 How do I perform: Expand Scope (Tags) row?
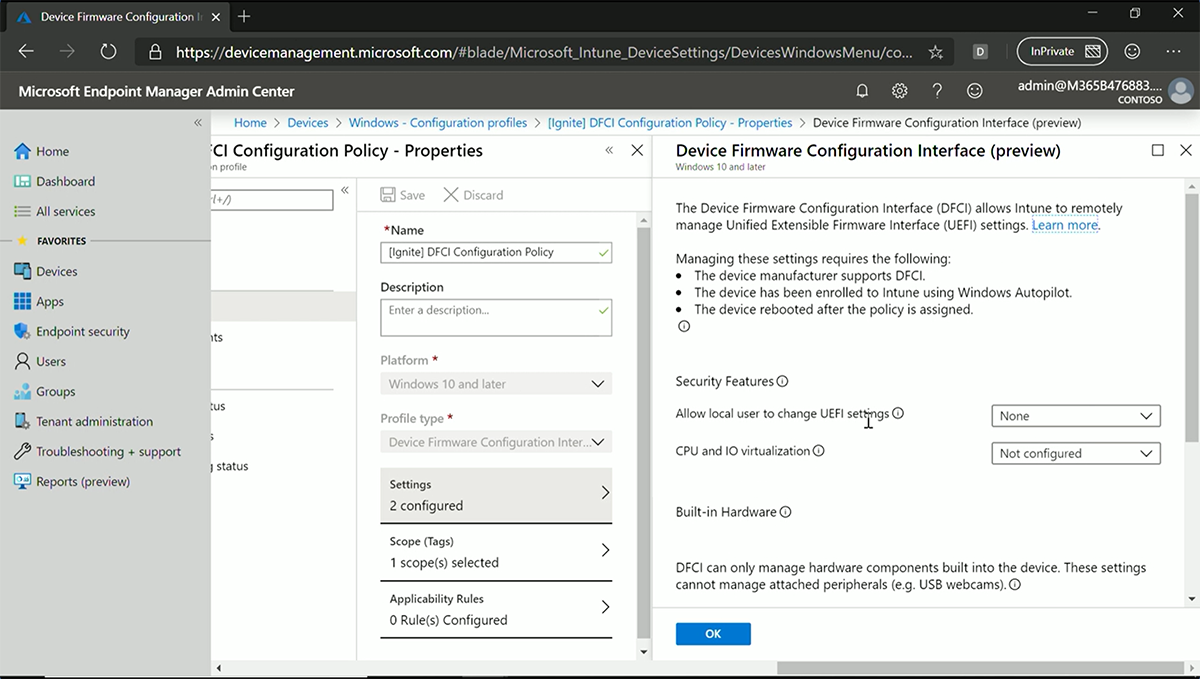click(496, 552)
